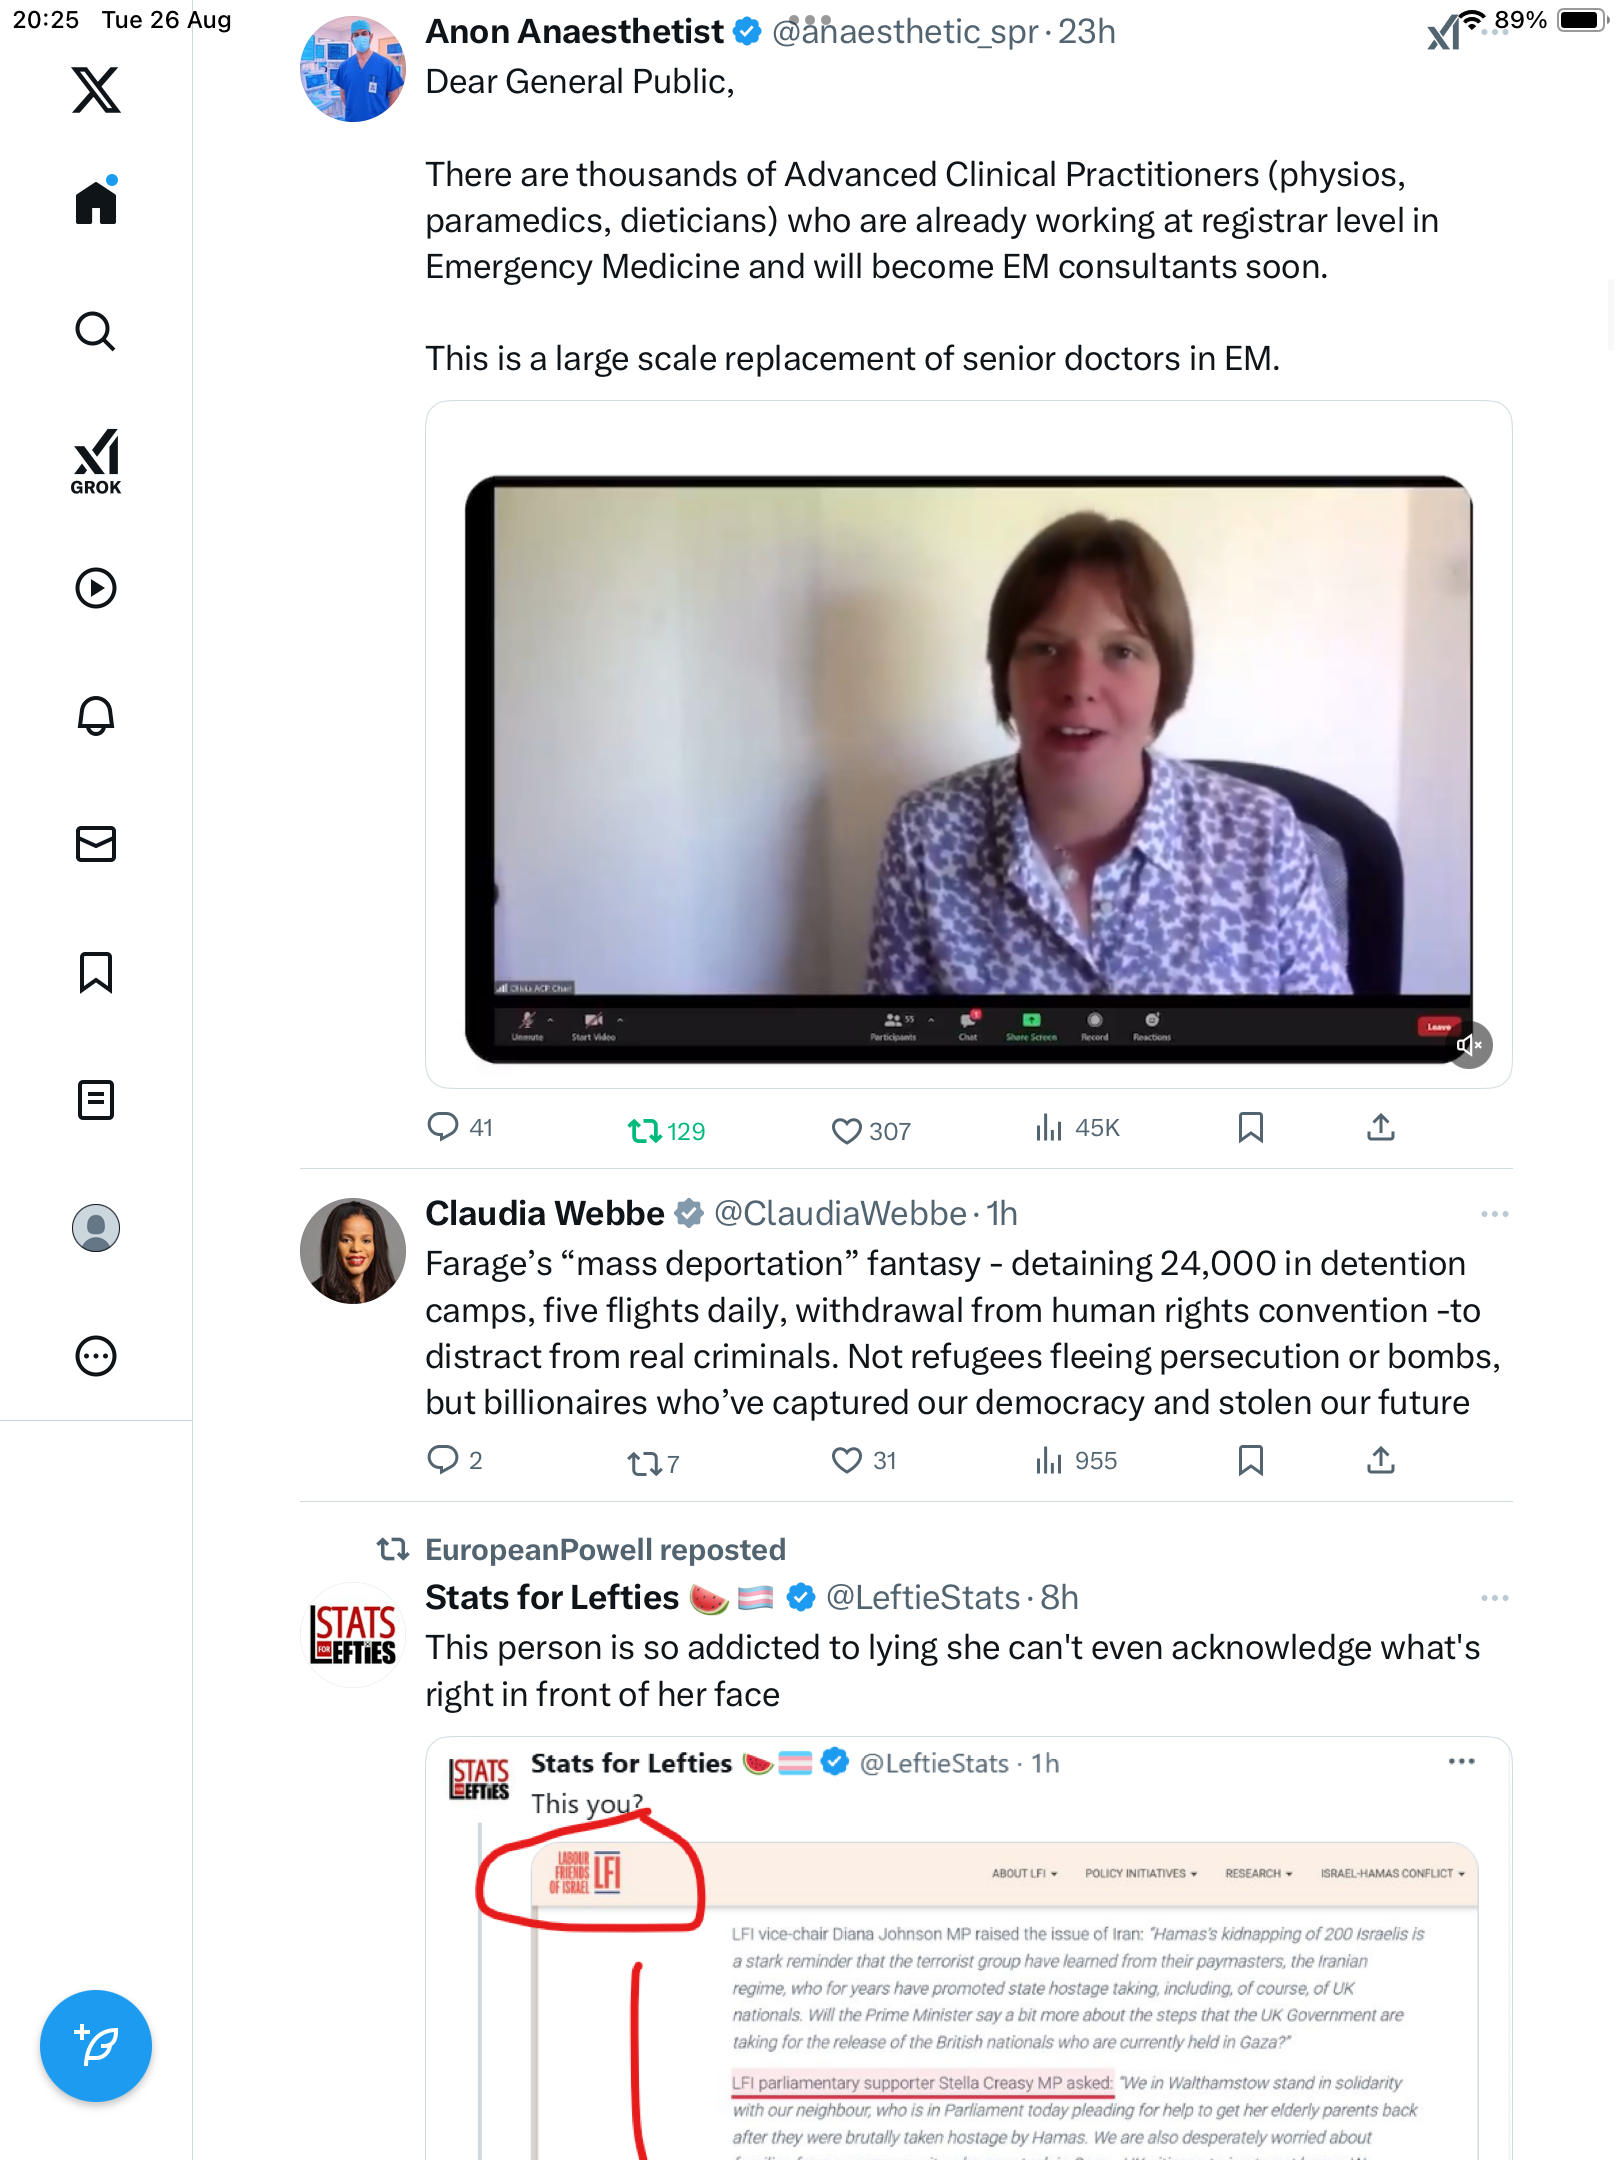Open Grok from the sidebar
This screenshot has height=2160, width=1620.
96,461
